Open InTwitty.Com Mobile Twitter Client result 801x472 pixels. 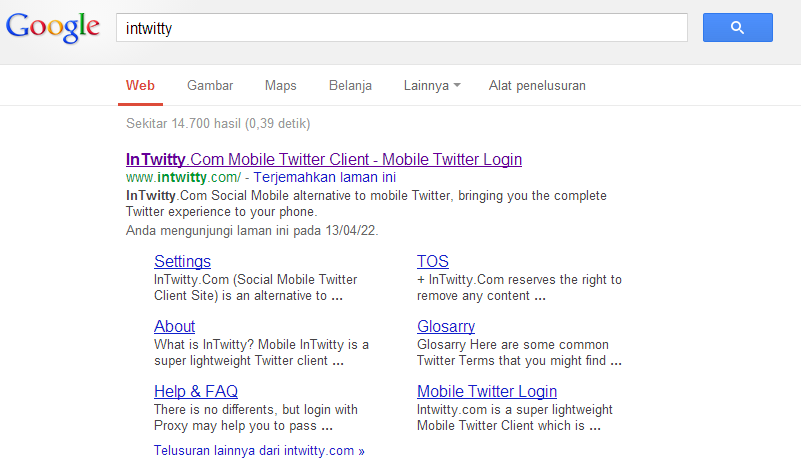point(324,159)
